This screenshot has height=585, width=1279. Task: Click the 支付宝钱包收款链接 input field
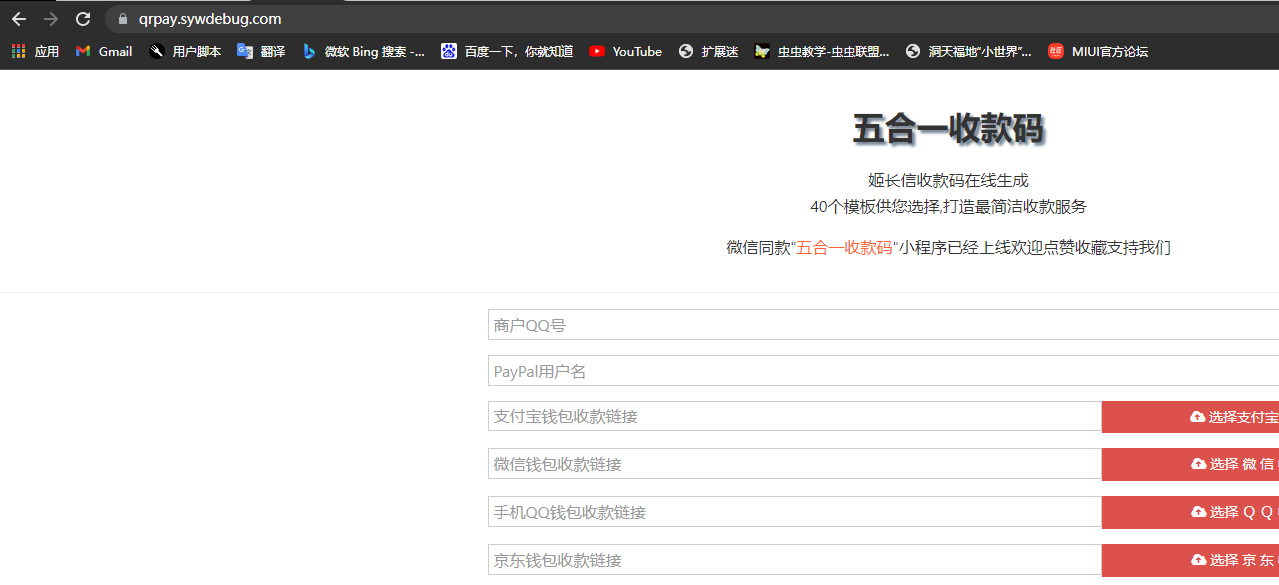point(700,416)
